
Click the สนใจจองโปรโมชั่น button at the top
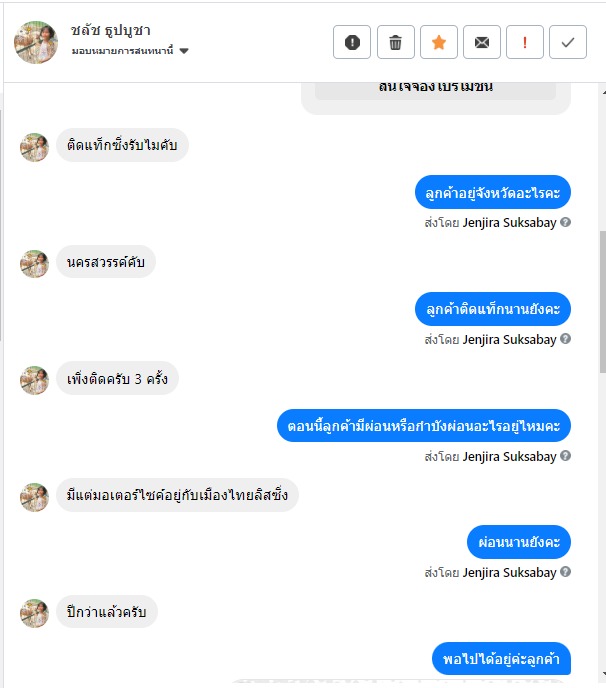coord(435,90)
